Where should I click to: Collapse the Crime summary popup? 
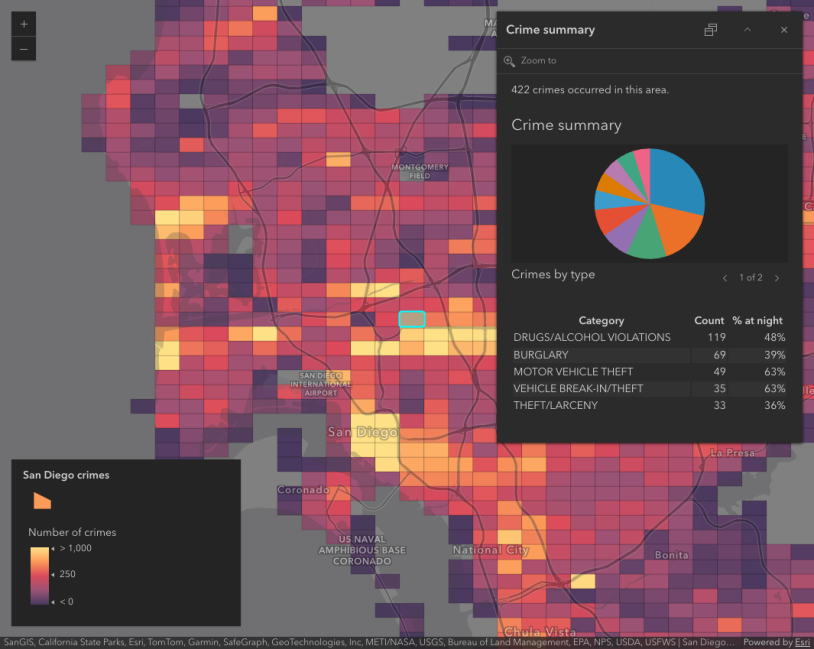pyautogui.click(x=747, y=29)
